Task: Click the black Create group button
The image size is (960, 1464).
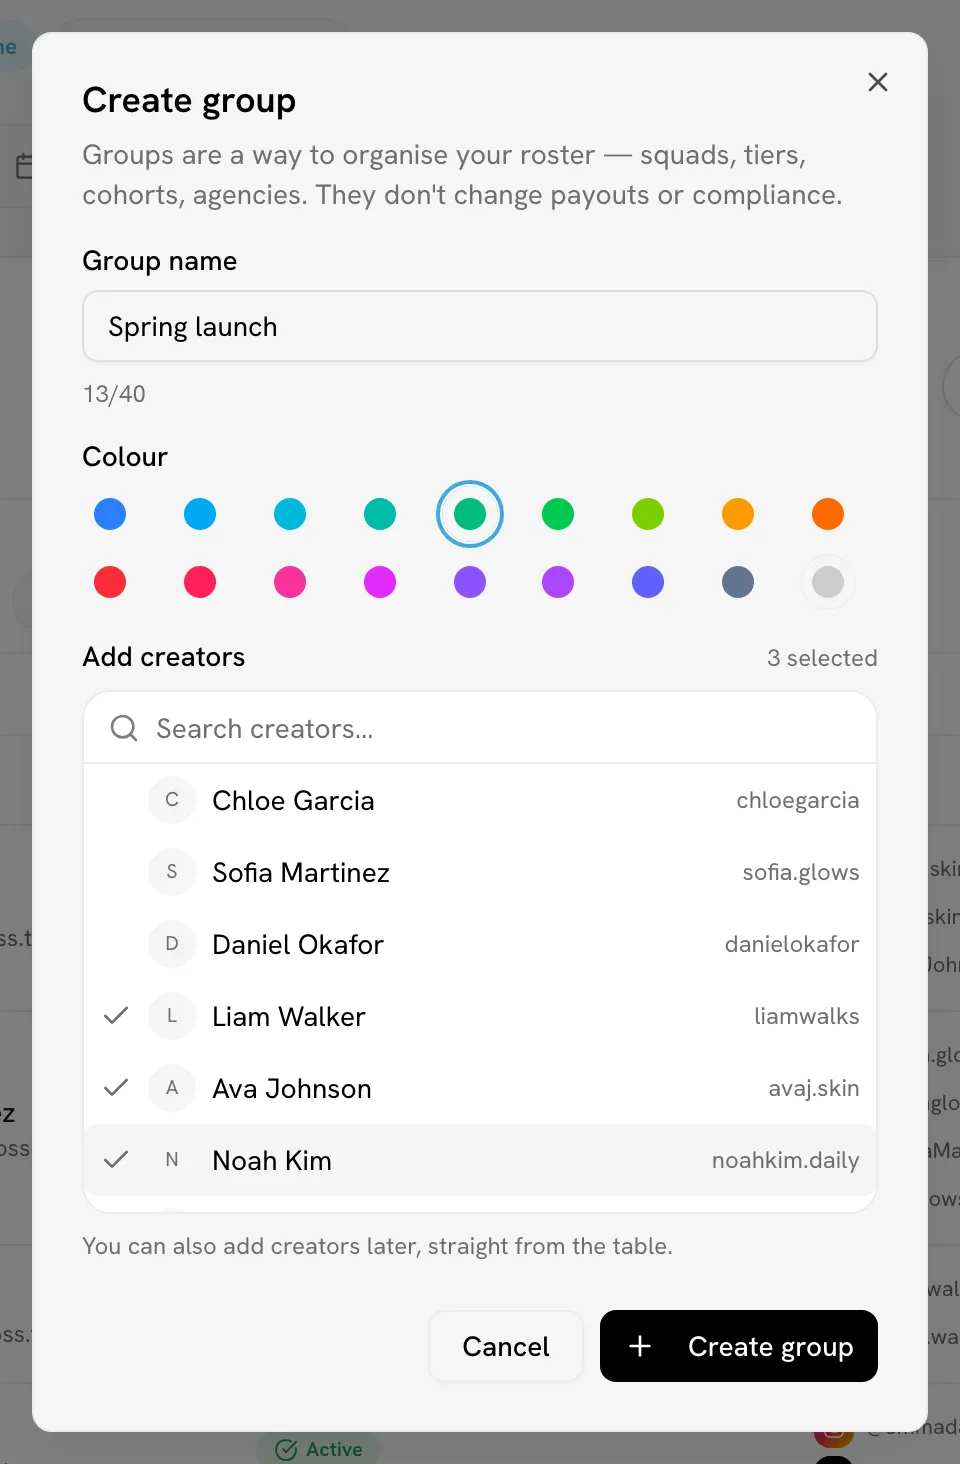Action: click(739, 1346)
